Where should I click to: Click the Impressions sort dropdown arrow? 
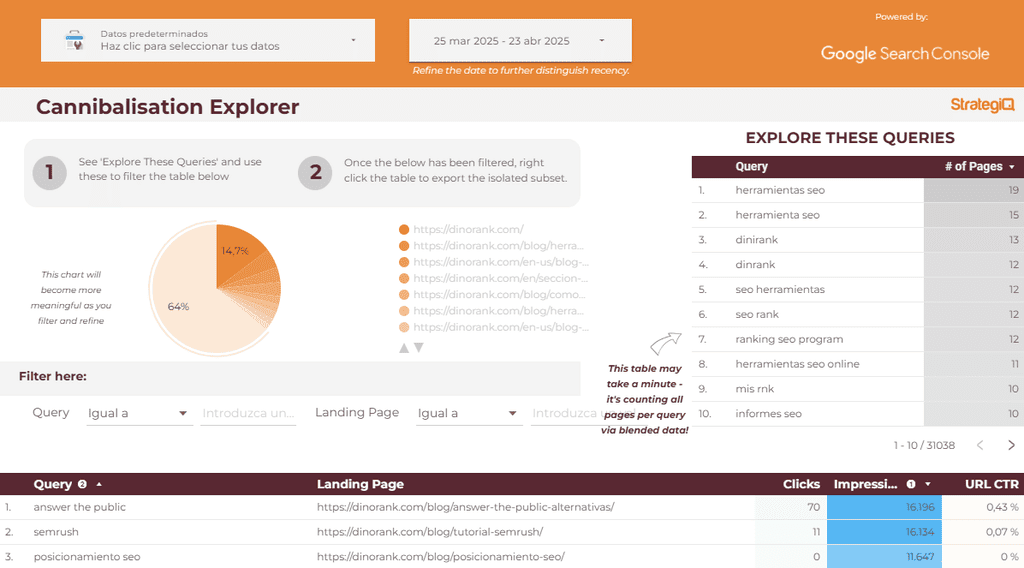tap(928, 484)
